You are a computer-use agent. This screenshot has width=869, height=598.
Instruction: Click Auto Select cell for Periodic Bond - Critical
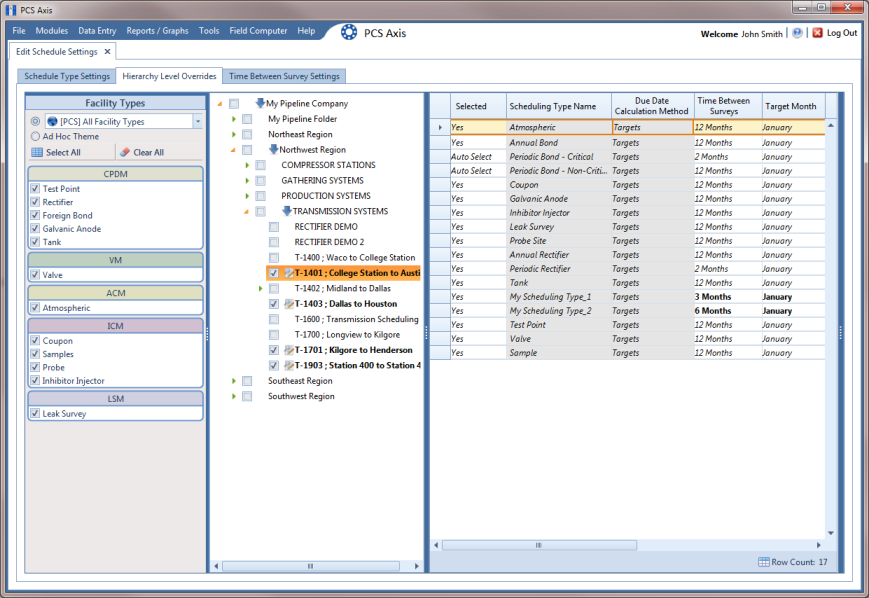point(478,157)
